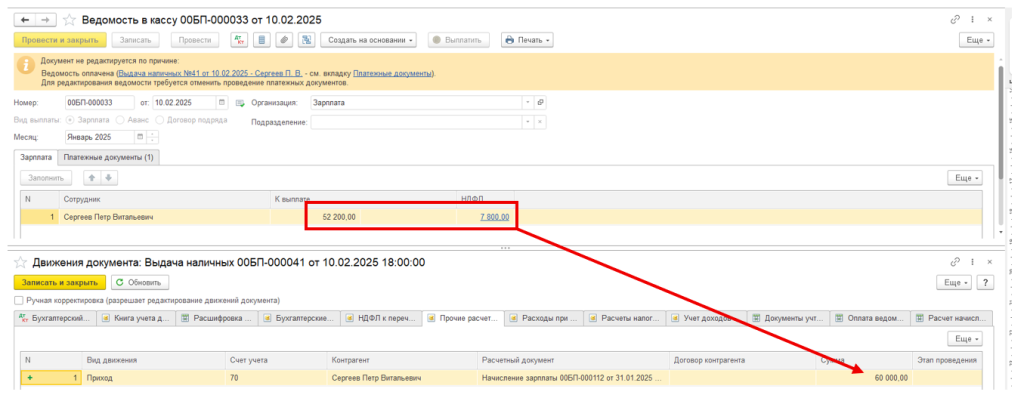Select Аванс payment type radio

120,120
